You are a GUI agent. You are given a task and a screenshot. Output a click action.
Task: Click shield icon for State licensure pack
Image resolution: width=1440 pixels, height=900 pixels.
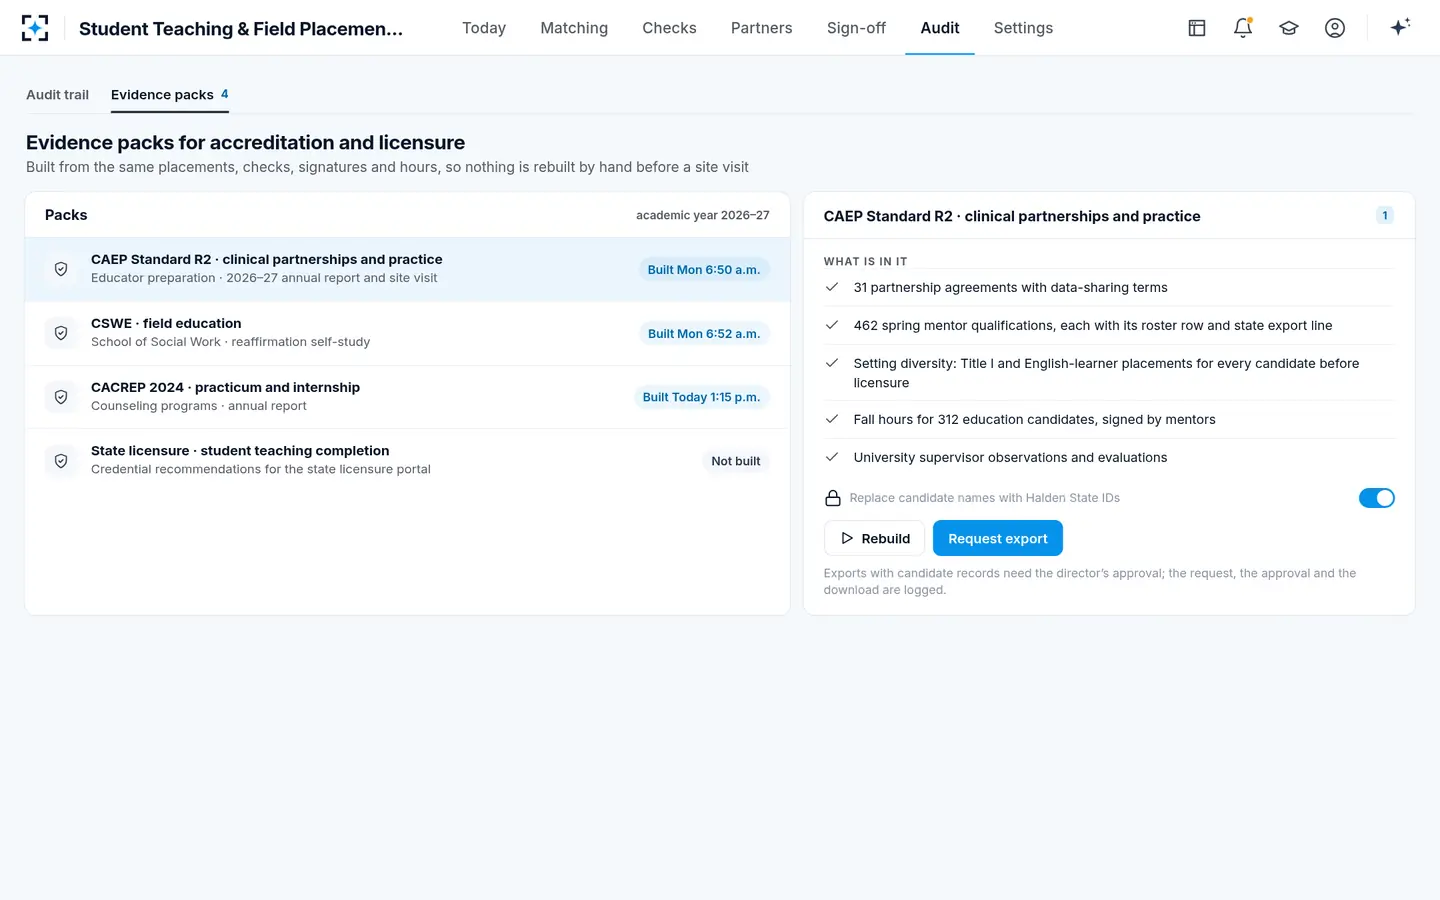coord(61,461)
